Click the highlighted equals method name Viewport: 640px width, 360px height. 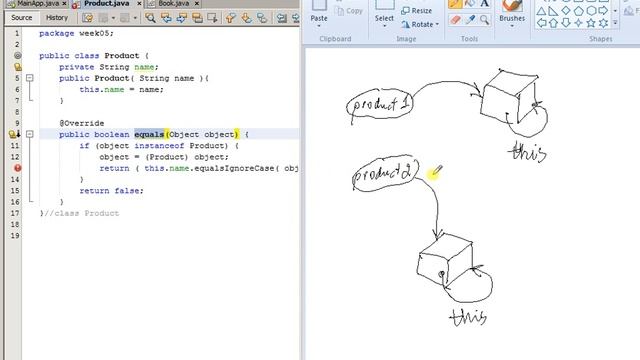pos(149,134)
